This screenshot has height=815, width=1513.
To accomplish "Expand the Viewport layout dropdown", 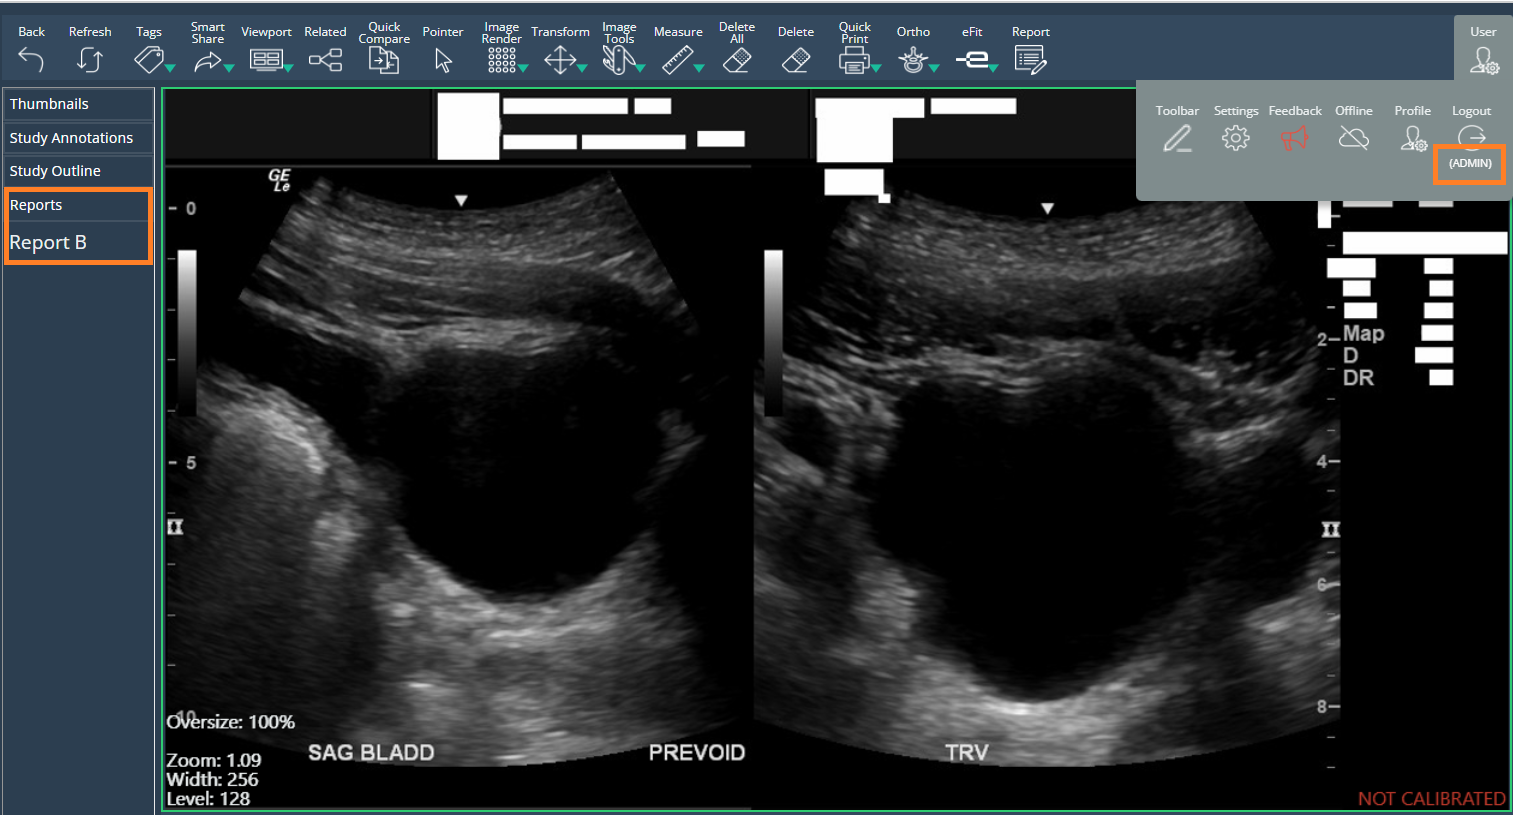I will click(x=288, y=68).
